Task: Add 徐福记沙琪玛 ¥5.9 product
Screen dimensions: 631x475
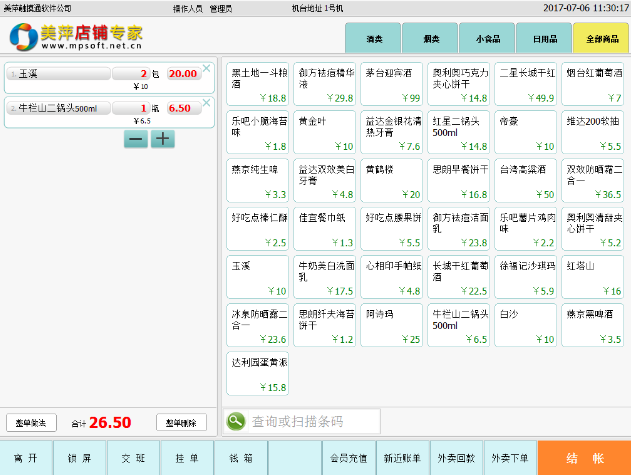Action: [x=526, y=277]
